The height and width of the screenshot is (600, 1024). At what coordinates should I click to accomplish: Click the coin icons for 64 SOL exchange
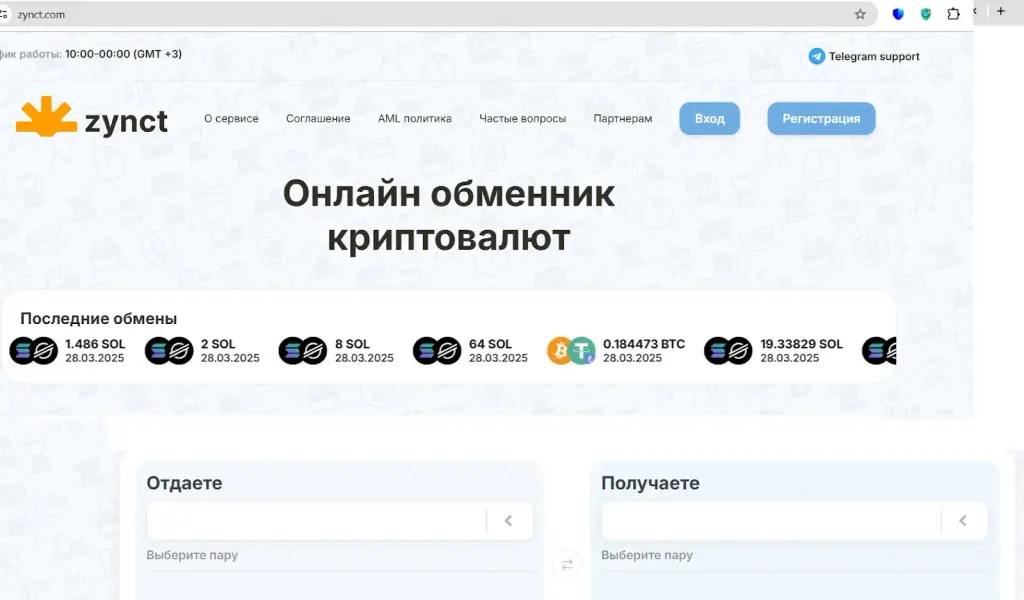[x=437, y=351]
